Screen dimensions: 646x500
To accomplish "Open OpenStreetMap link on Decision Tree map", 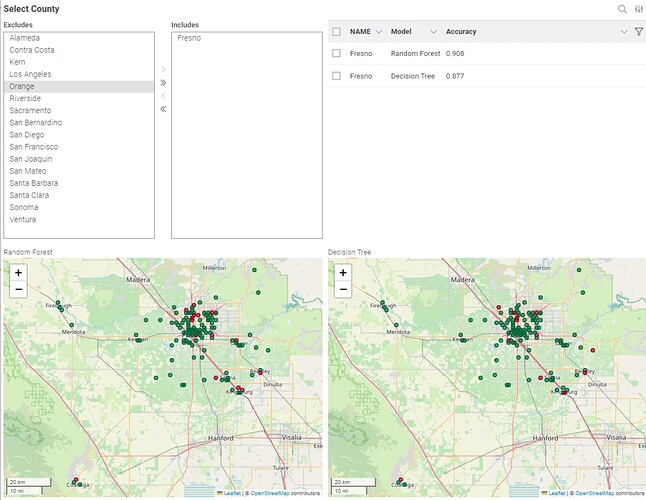I will (x=595, y=493).
